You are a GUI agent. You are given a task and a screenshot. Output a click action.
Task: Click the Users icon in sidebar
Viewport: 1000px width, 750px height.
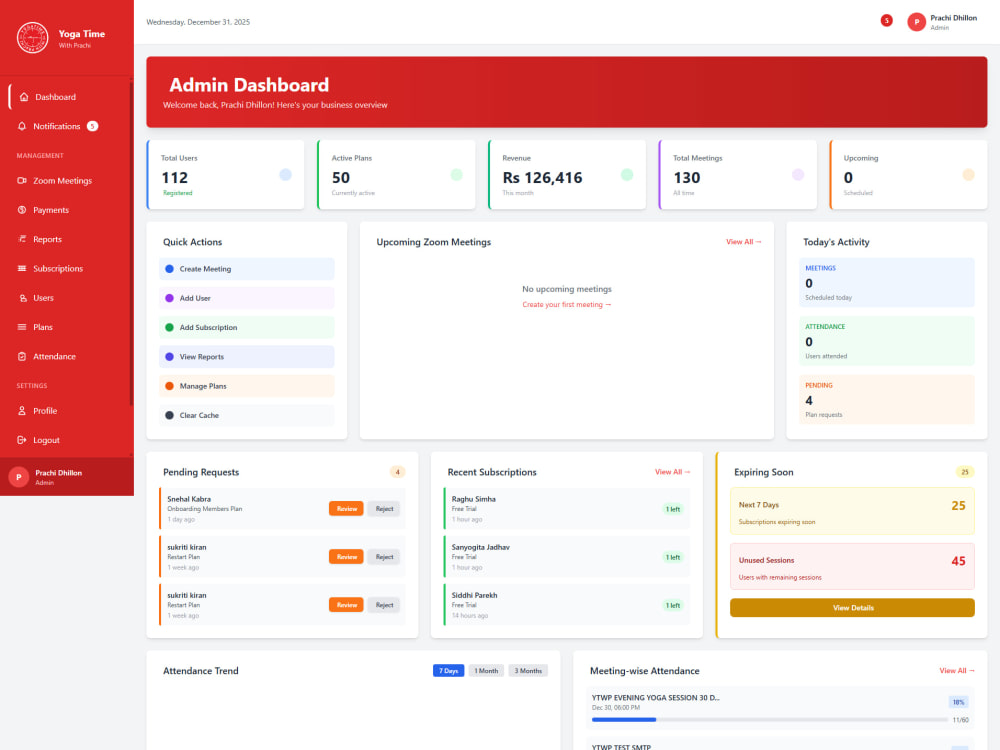tap(22, 298)
